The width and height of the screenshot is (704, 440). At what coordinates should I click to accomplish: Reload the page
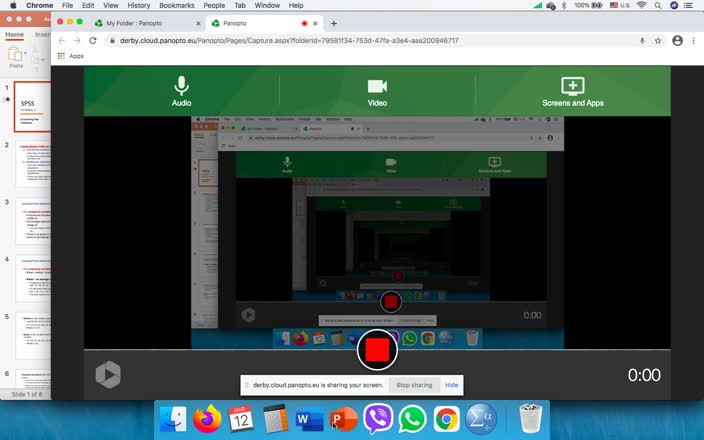coord(92,41)
